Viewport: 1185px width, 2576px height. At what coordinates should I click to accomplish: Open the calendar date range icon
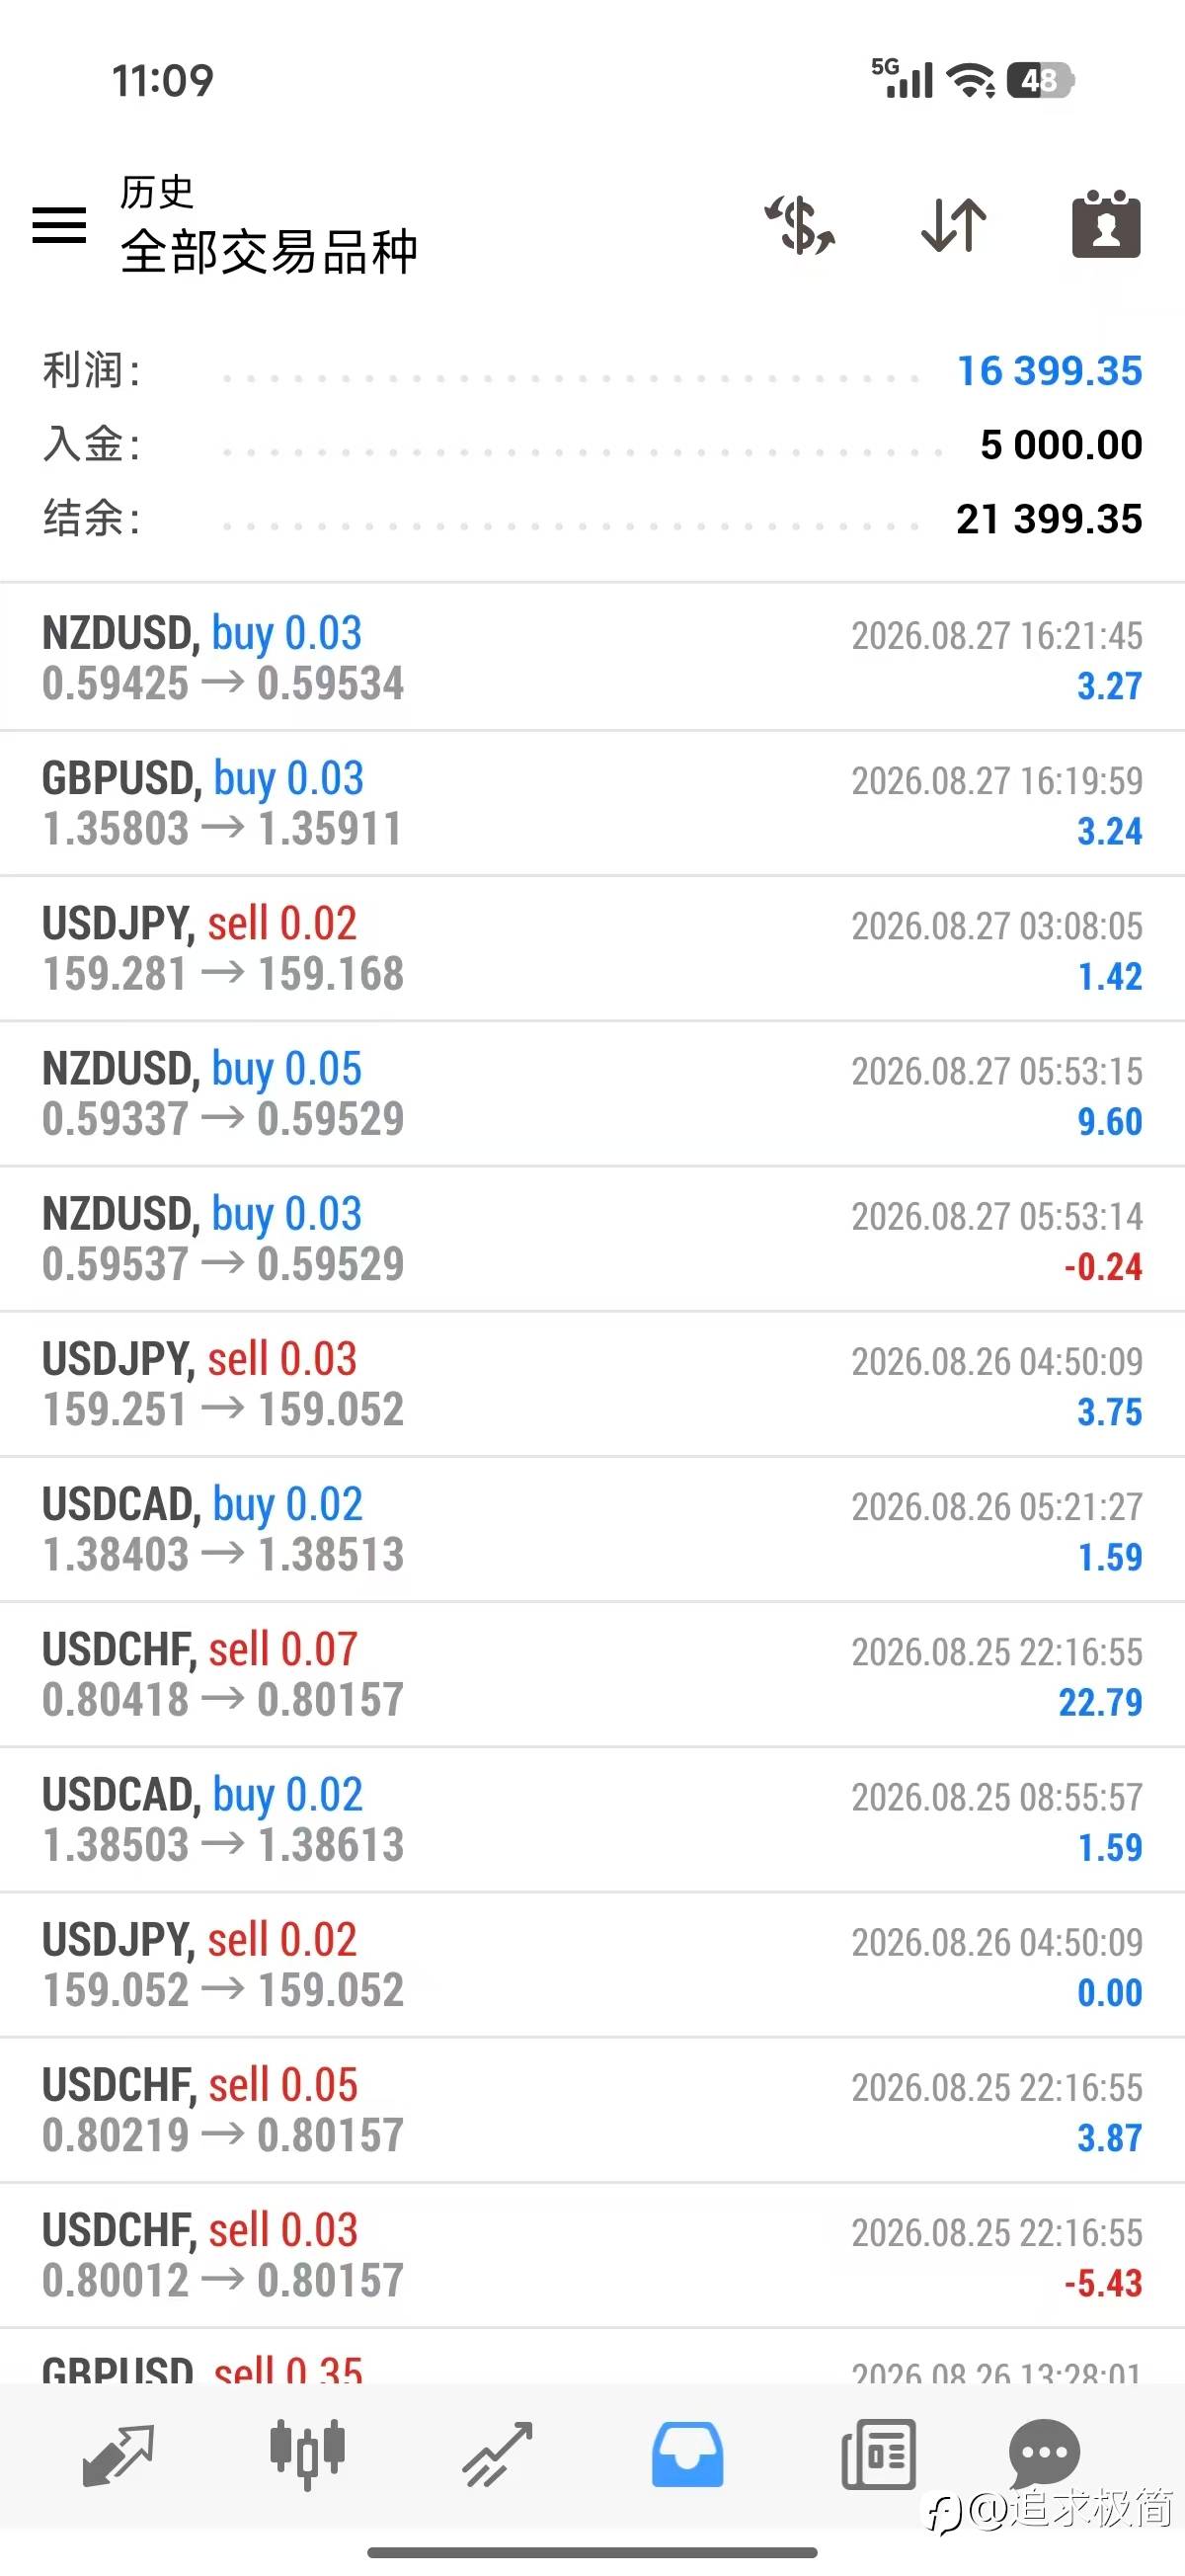pos(1106,223)
